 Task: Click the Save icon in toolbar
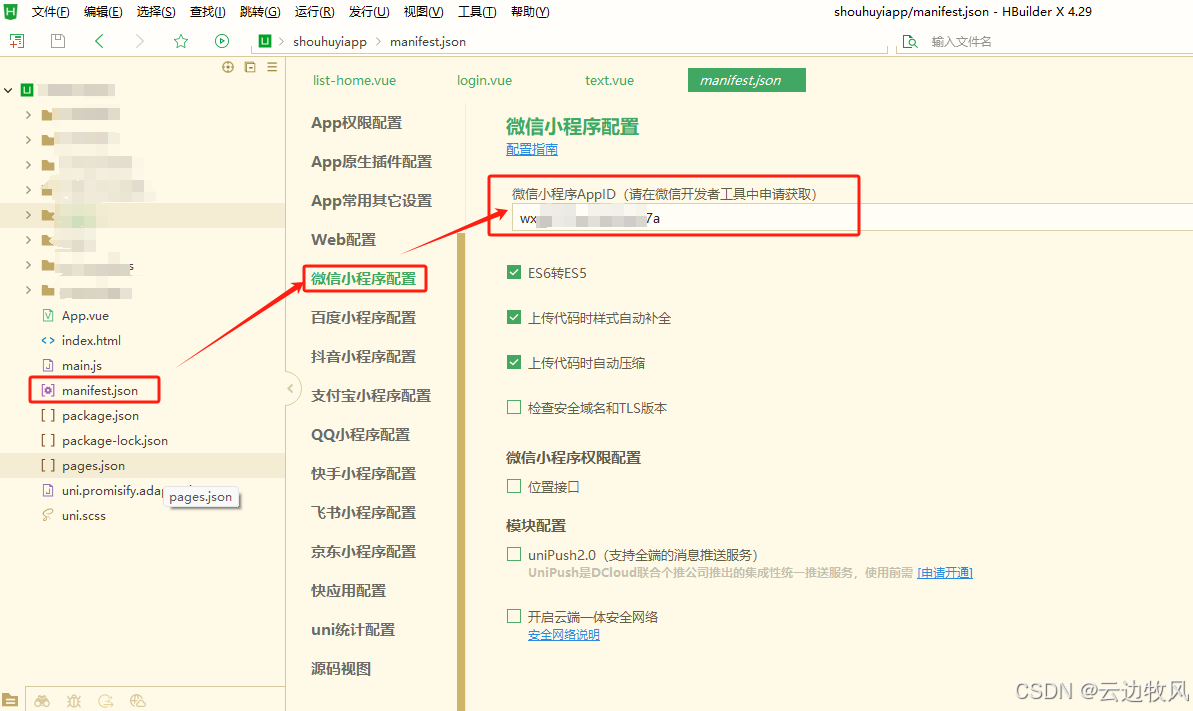(57, 41)
